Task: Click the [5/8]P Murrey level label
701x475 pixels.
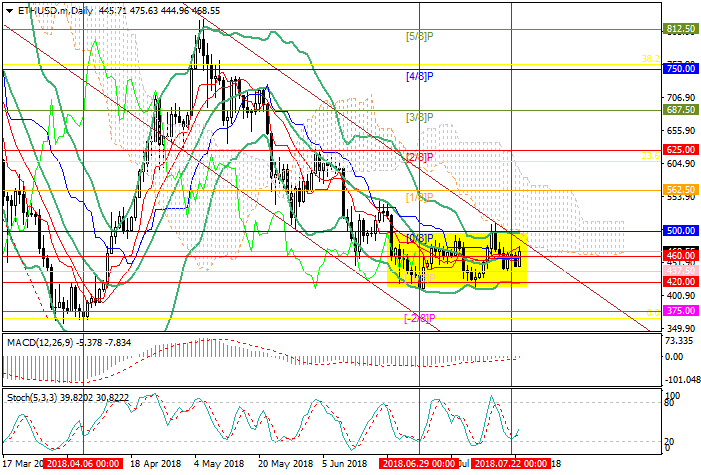Action: pyautogui.click(x=419, y=37)
